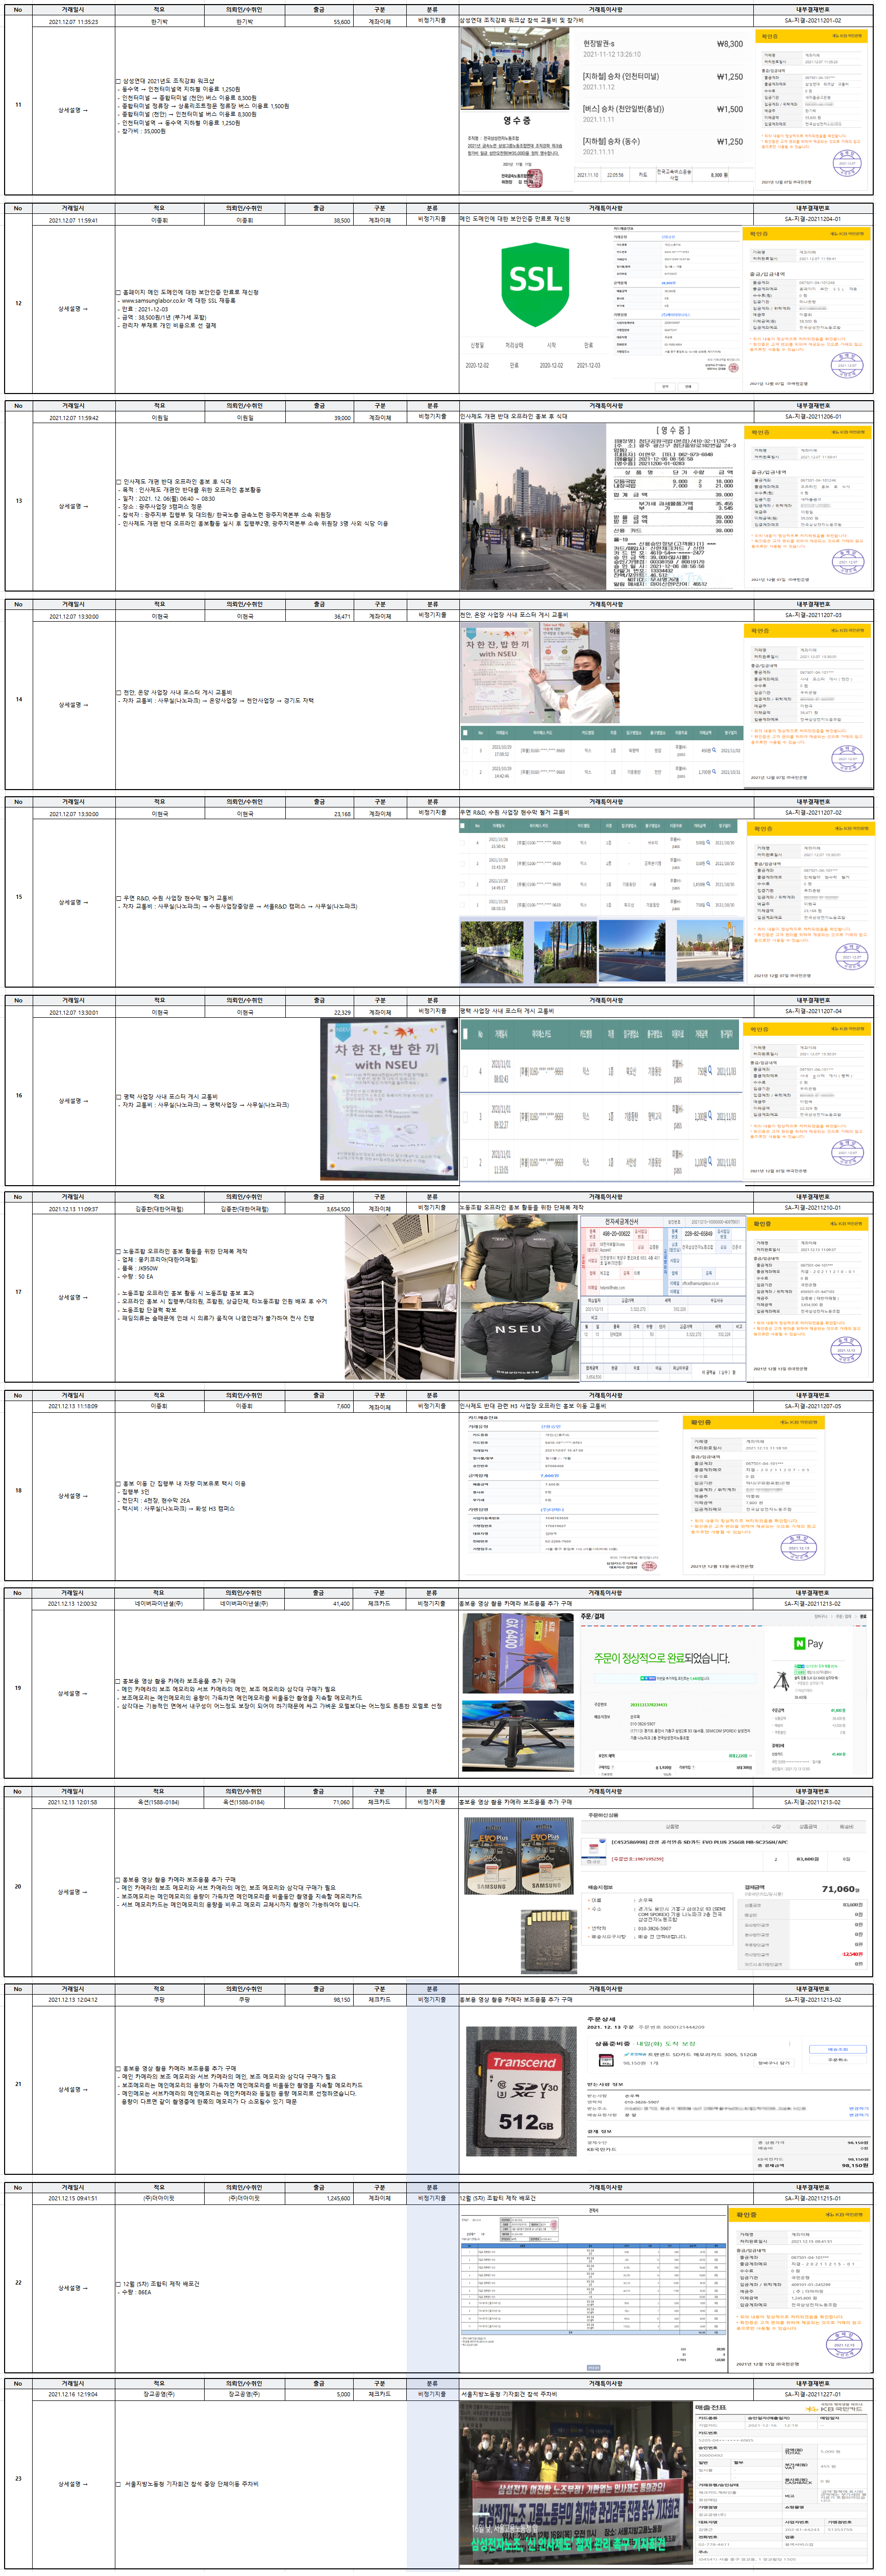Click the SLIK tripod product icon in N Pay summary
This screenshot has width=886, height=2576.
[782, 1681]
